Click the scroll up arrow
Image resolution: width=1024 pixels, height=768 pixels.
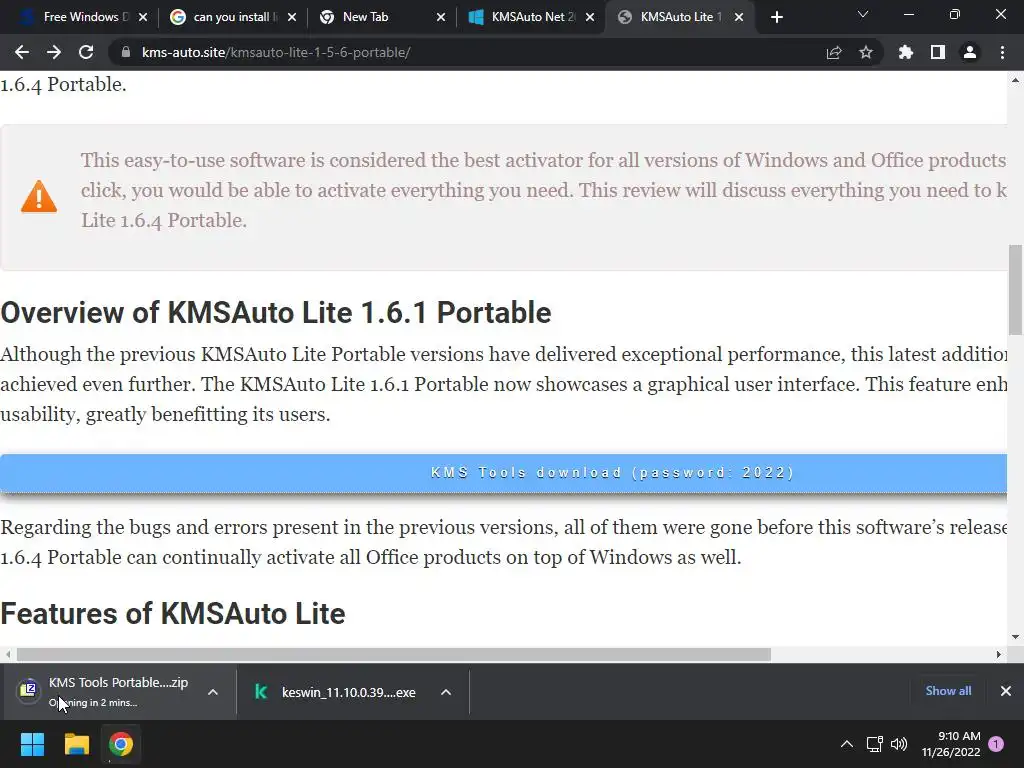coord(1015,80)
